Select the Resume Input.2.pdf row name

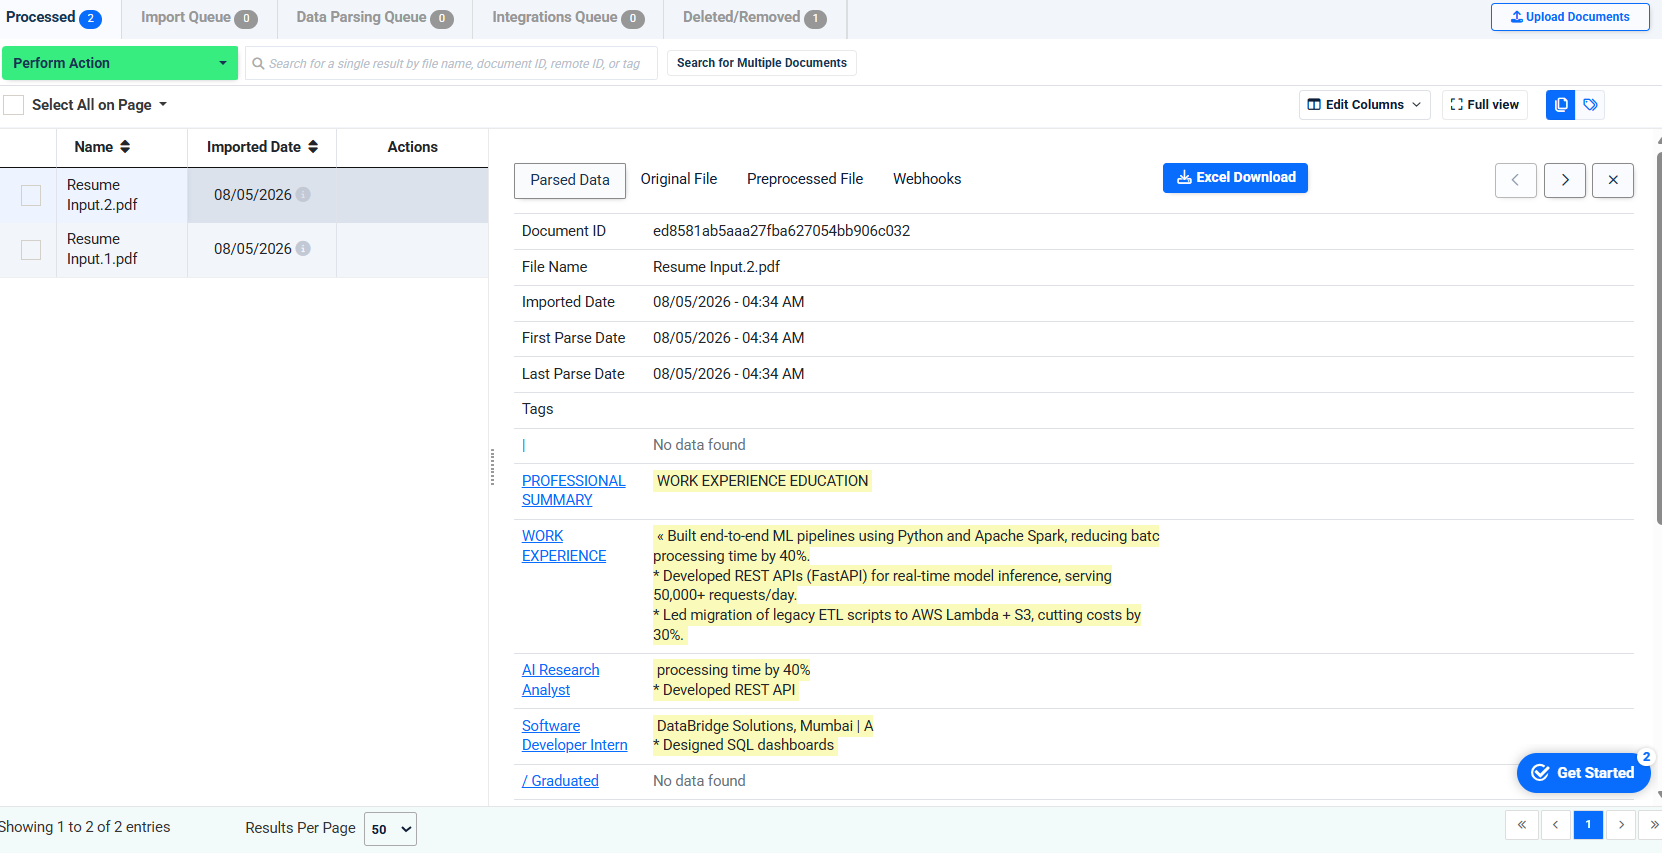point(102,195)
